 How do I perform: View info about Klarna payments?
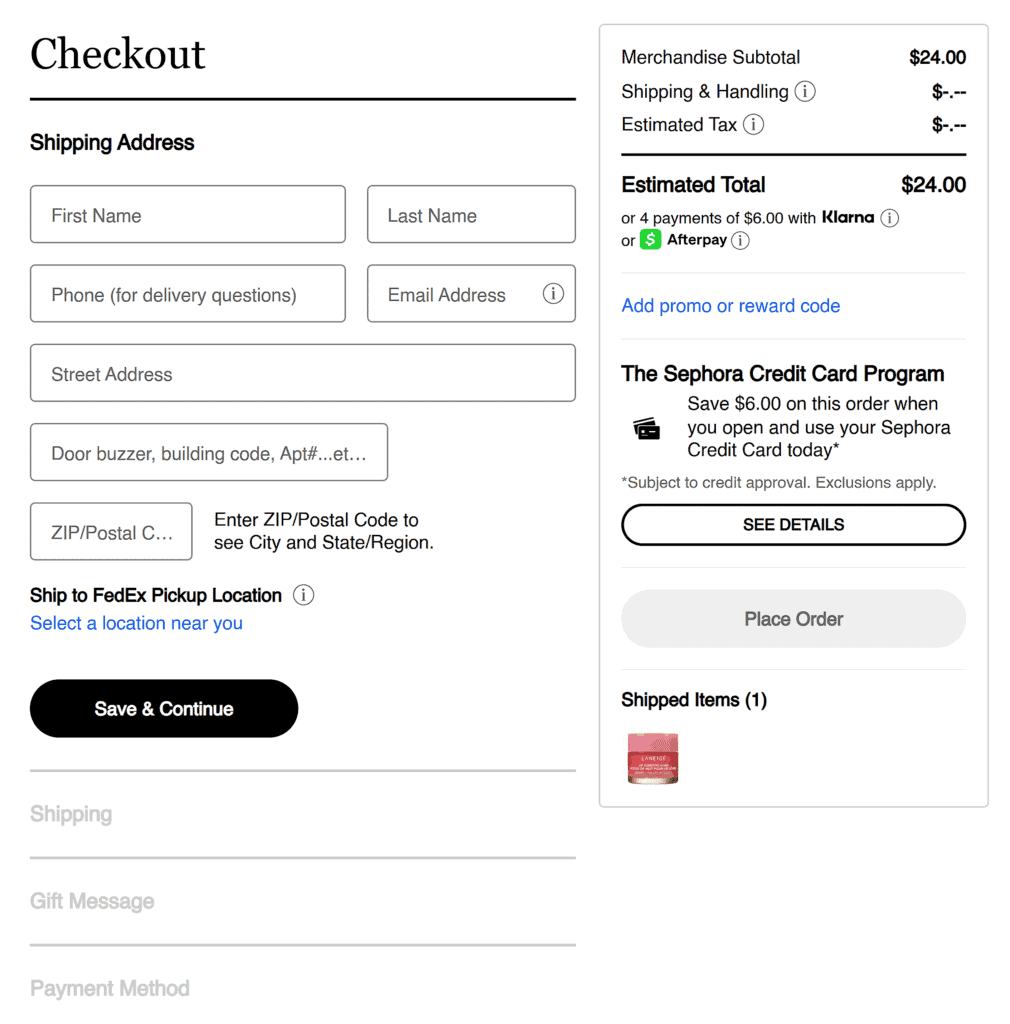tap(889, 218)
